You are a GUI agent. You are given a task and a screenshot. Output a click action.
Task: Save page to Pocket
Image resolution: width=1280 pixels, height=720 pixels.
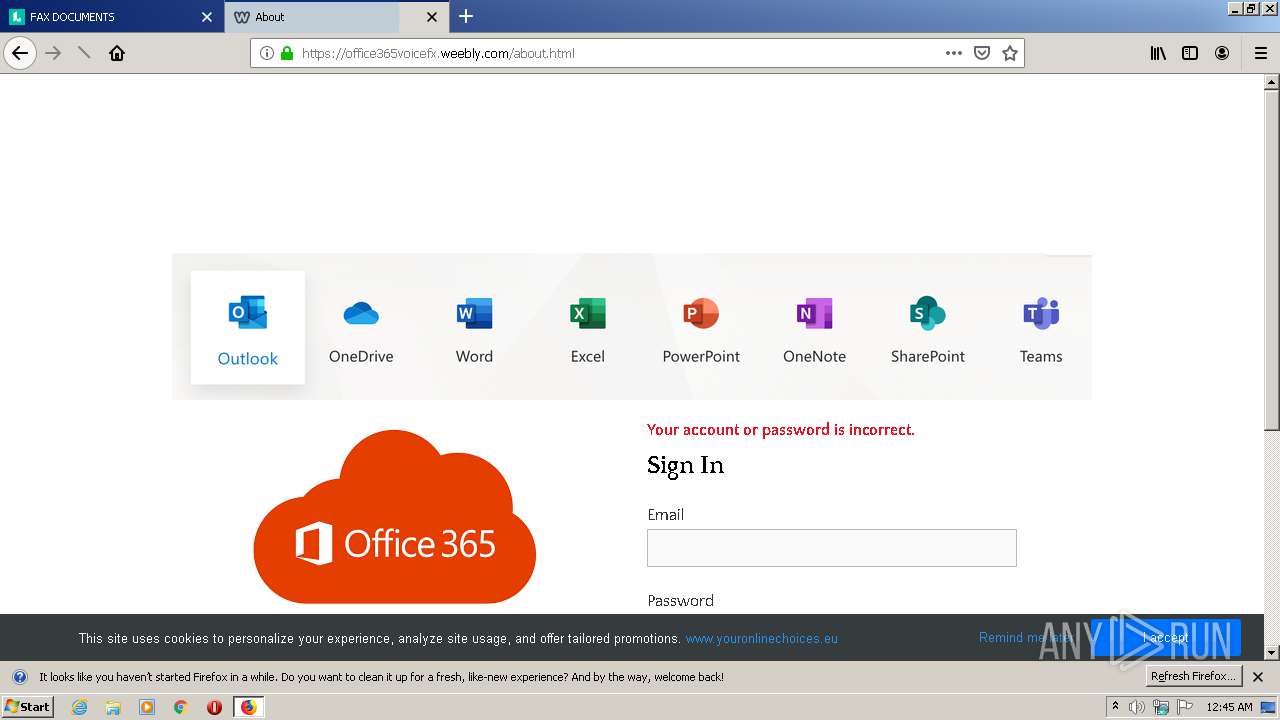(982, 53)
